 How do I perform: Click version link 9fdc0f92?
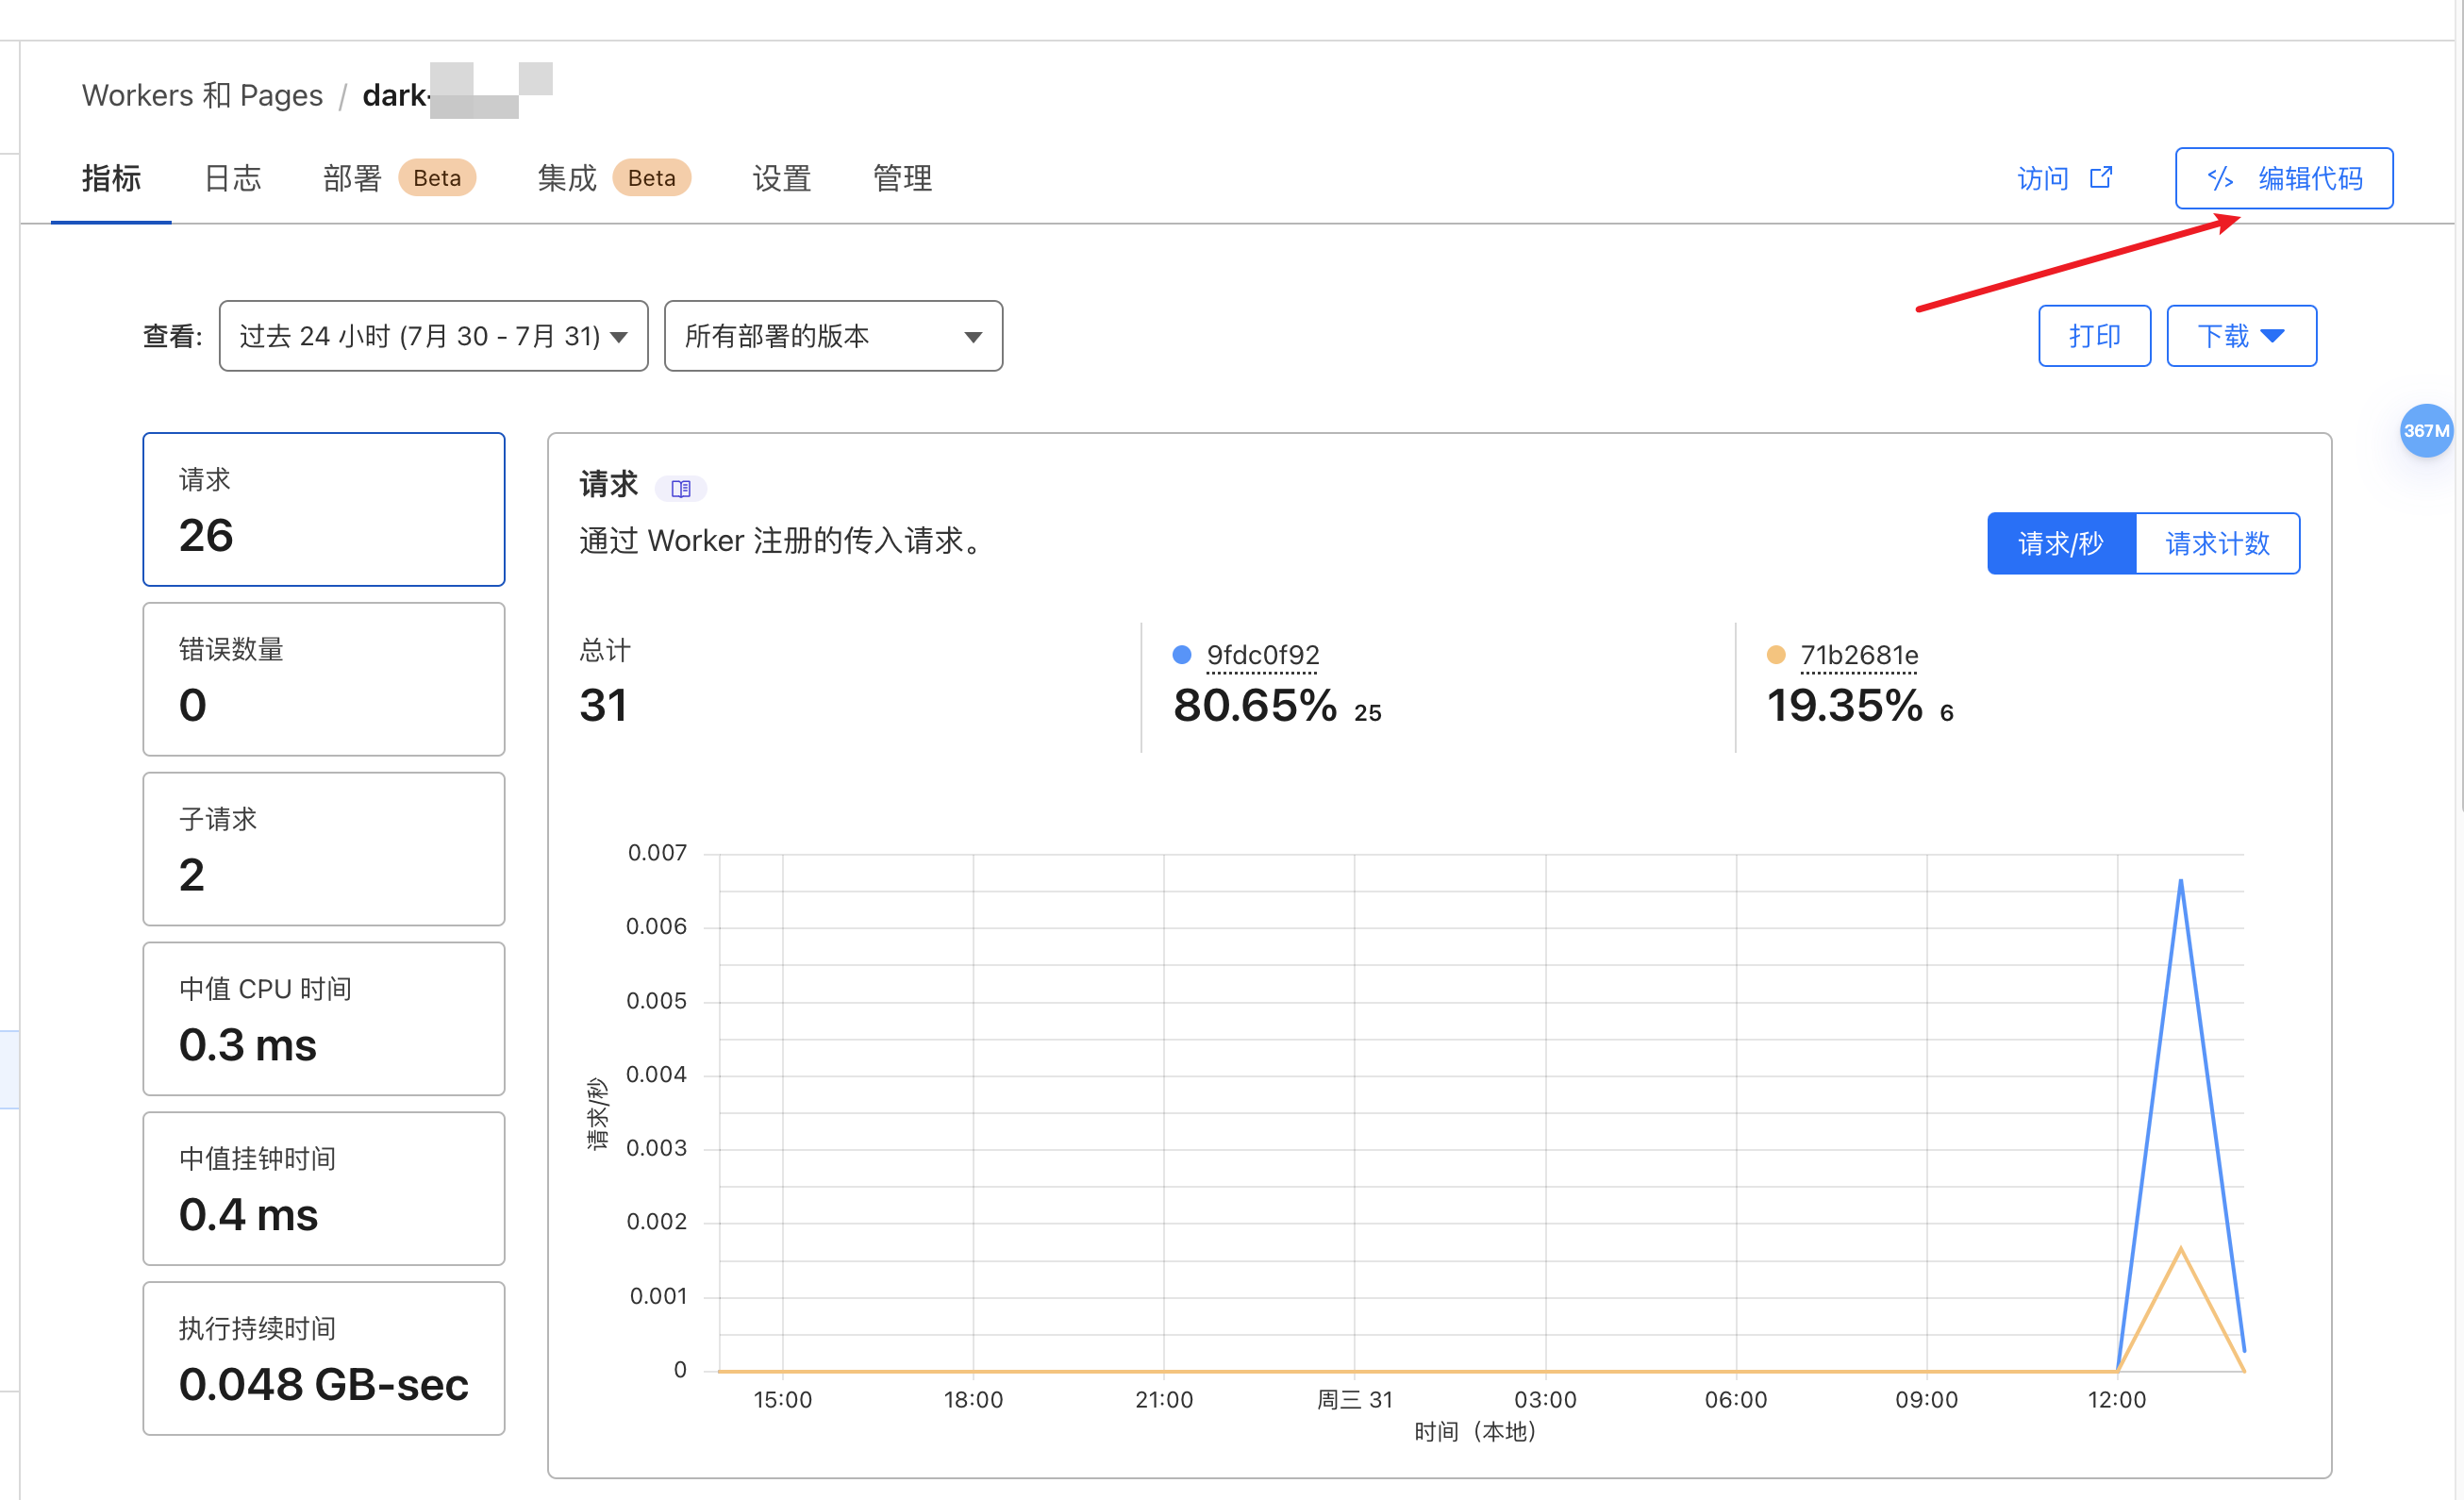coord(1263,655)
